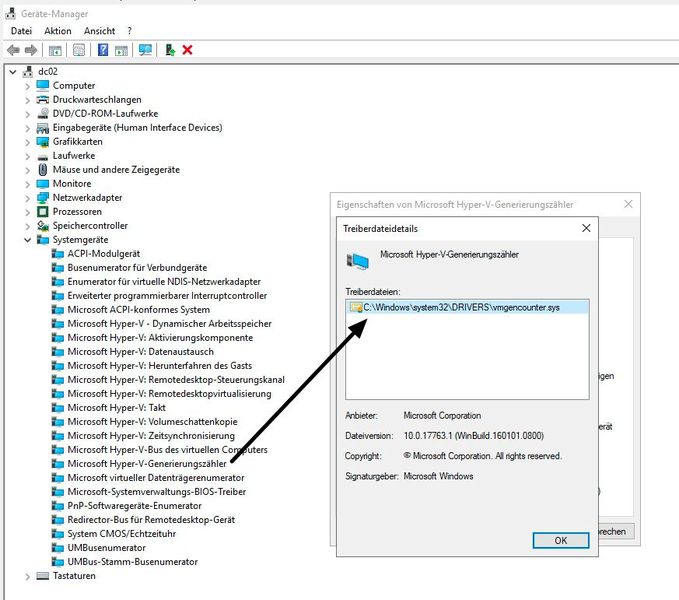Expand the Druckwarteschlangen category
Viewport: 679px width, 600px height.
point(27,100)
